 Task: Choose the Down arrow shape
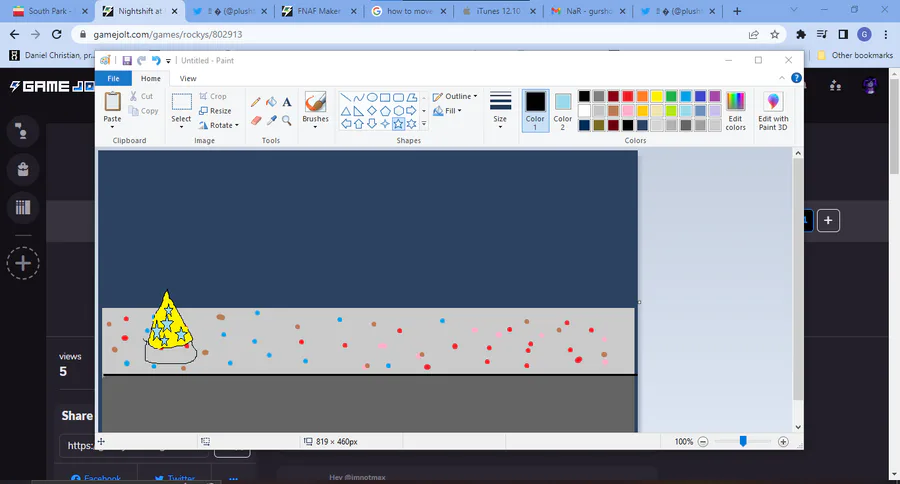[x=372, y=124]
